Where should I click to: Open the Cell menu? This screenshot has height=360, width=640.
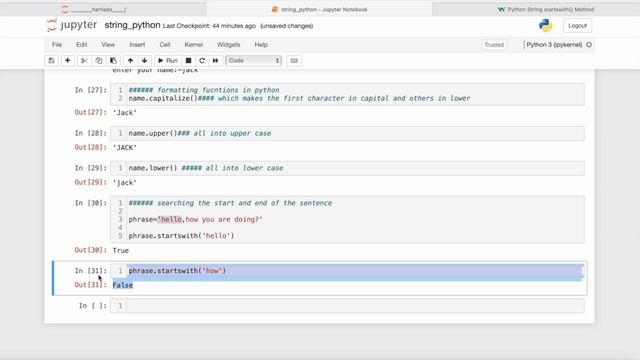[165, 44]
